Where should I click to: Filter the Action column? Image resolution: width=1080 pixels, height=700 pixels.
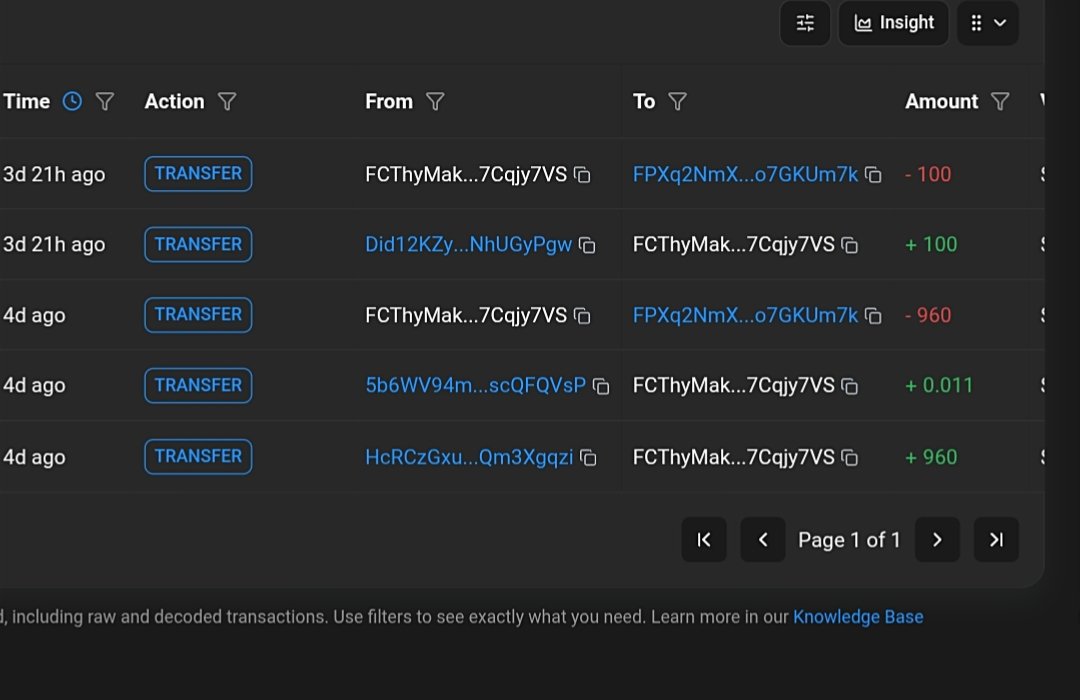click(x=227, y=102)
